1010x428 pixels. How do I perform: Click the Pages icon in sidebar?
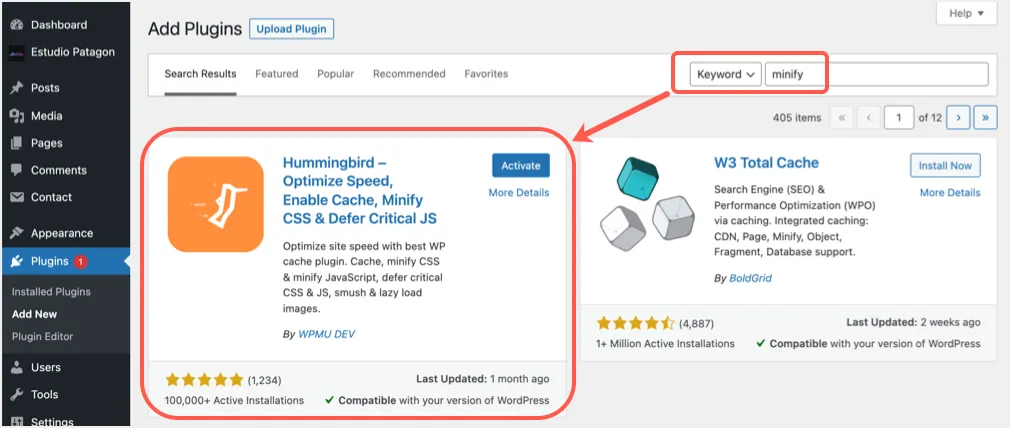[16, 143]
